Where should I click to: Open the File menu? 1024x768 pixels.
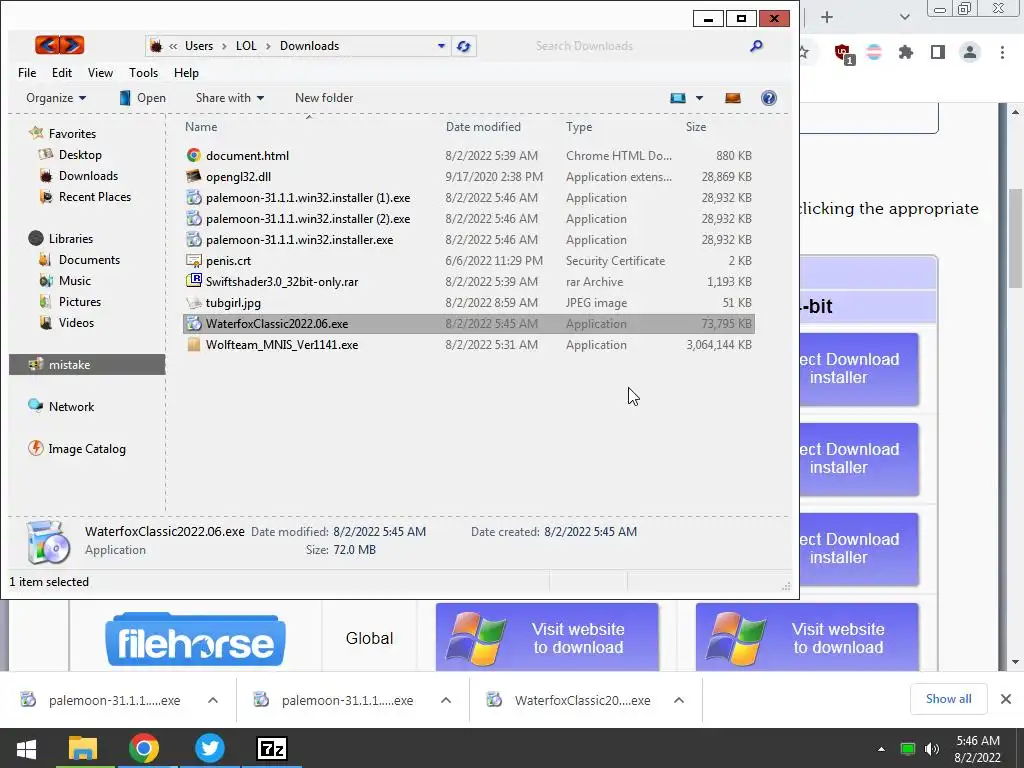[x=27, y=72]
